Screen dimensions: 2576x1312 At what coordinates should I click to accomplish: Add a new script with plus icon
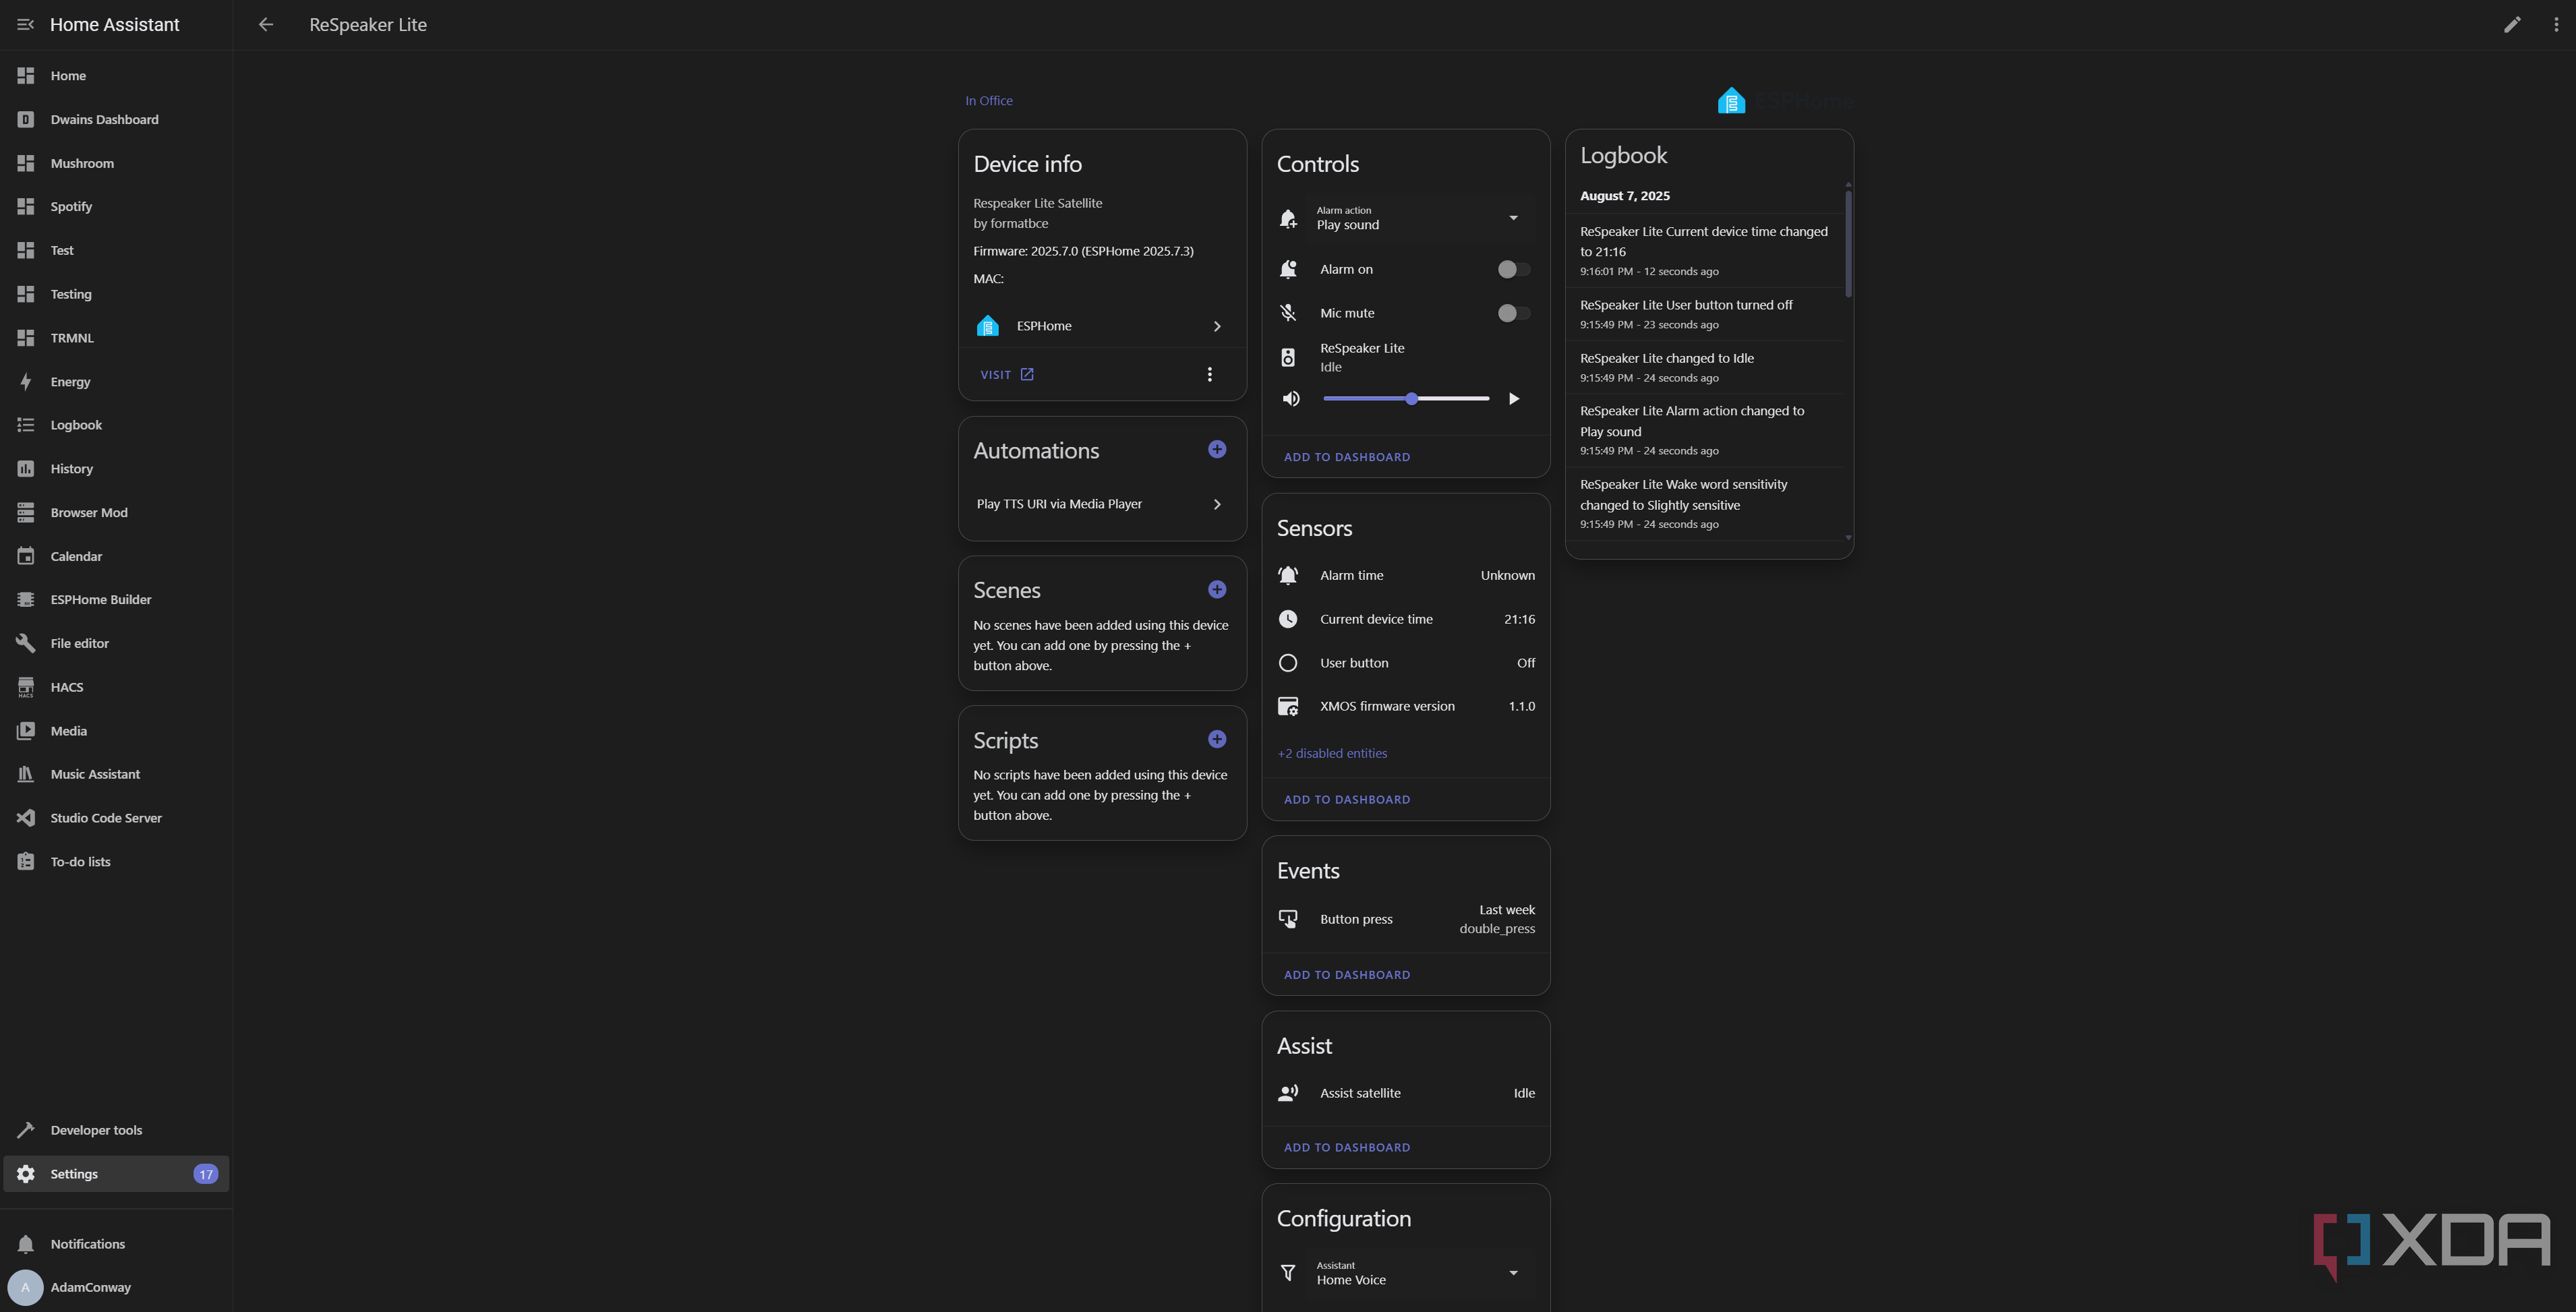click(1217, 739)
